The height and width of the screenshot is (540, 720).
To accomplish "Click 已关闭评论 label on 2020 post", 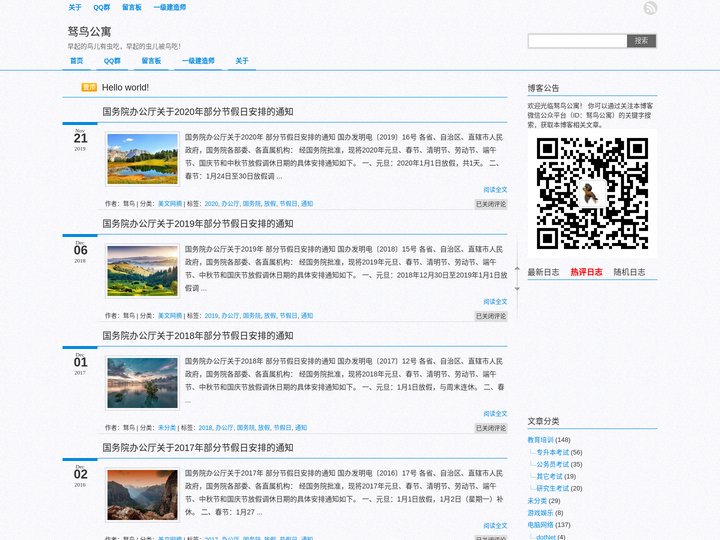I will tap(491, 204).
